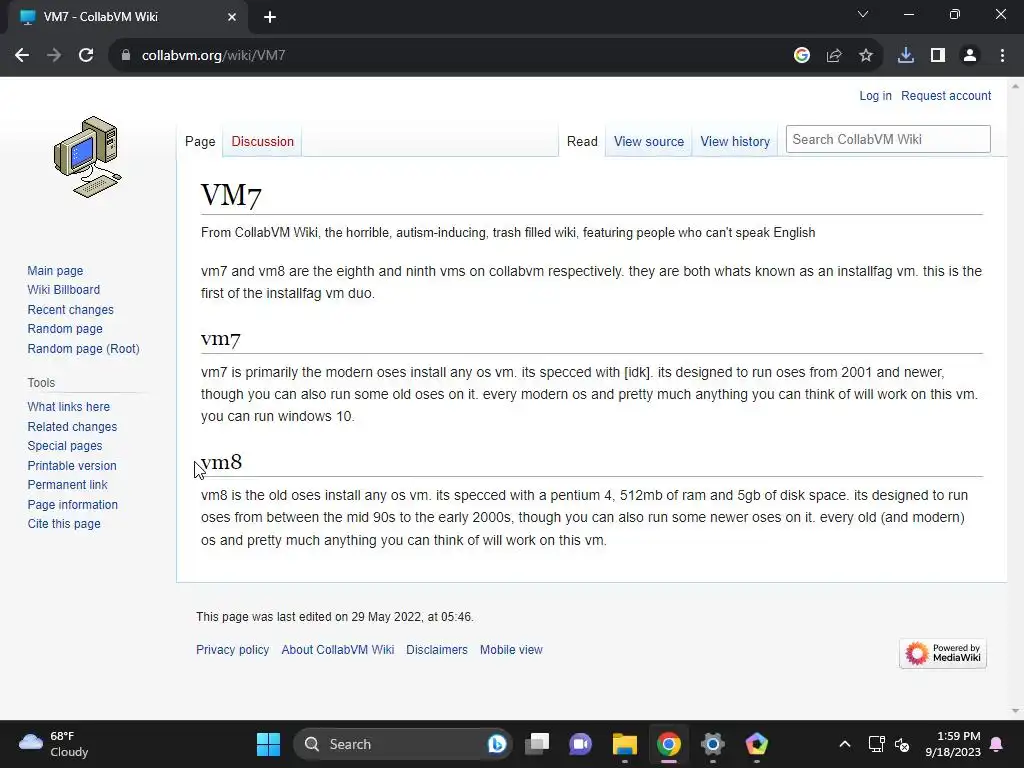Click the browser forward arrow
The height and width of the screenshot is (768, 1024).
click(x=54, y=56)
